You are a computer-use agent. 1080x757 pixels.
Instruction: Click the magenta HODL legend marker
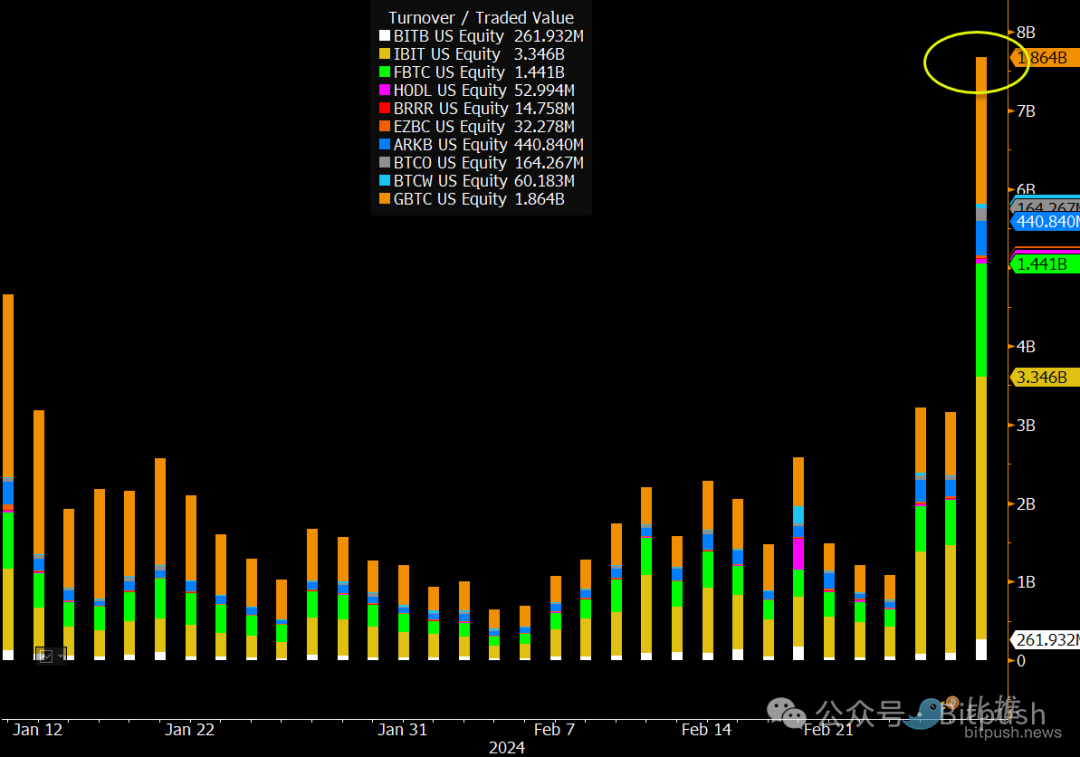[384, 91]
